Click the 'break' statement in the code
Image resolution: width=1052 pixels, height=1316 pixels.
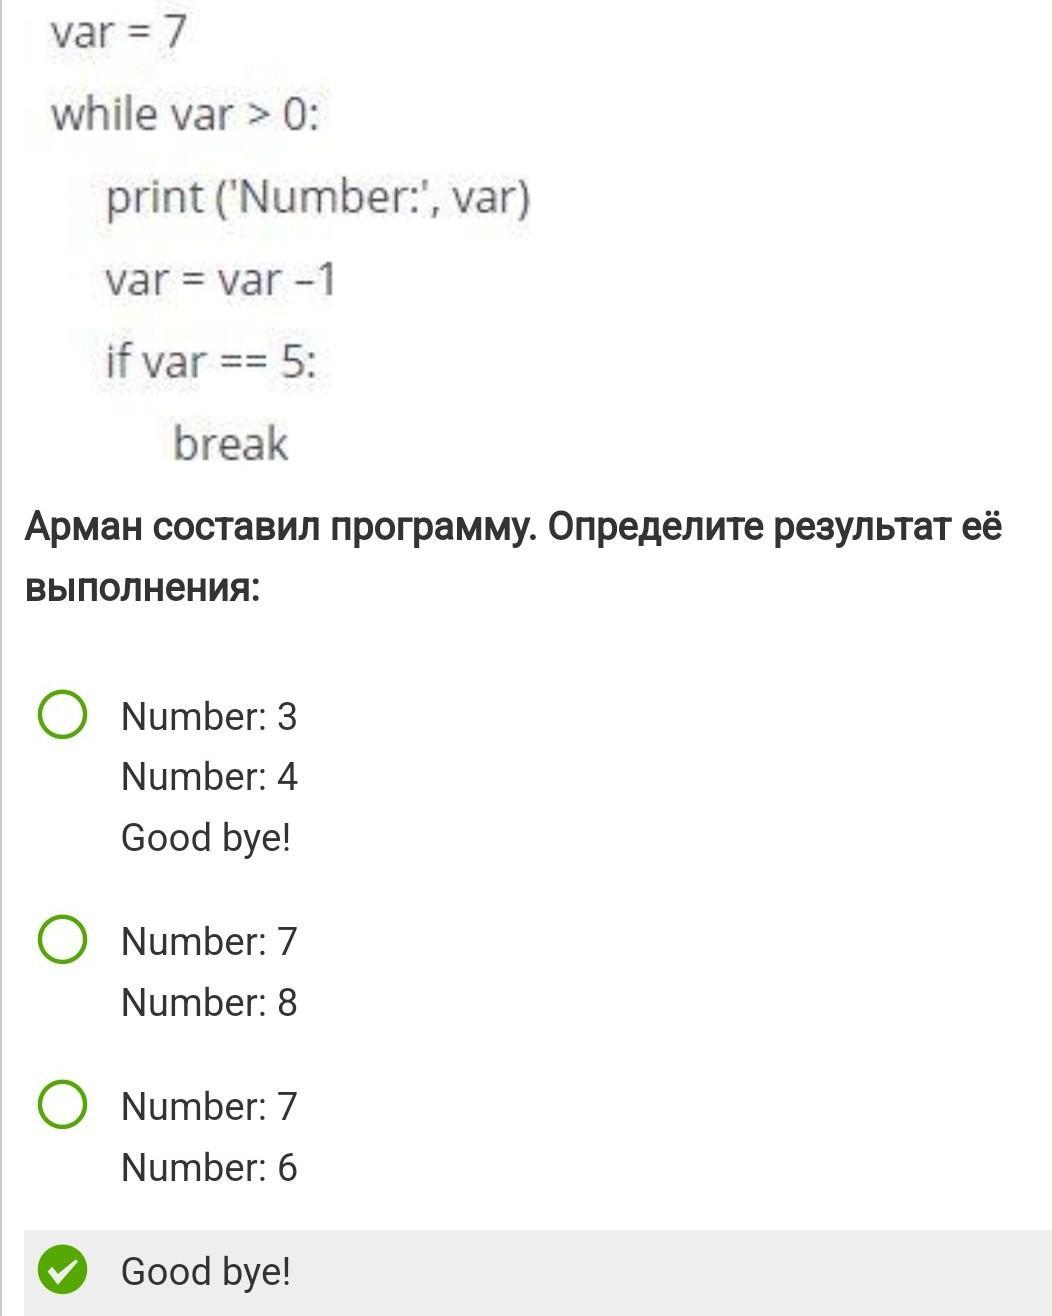pos(230,443)
